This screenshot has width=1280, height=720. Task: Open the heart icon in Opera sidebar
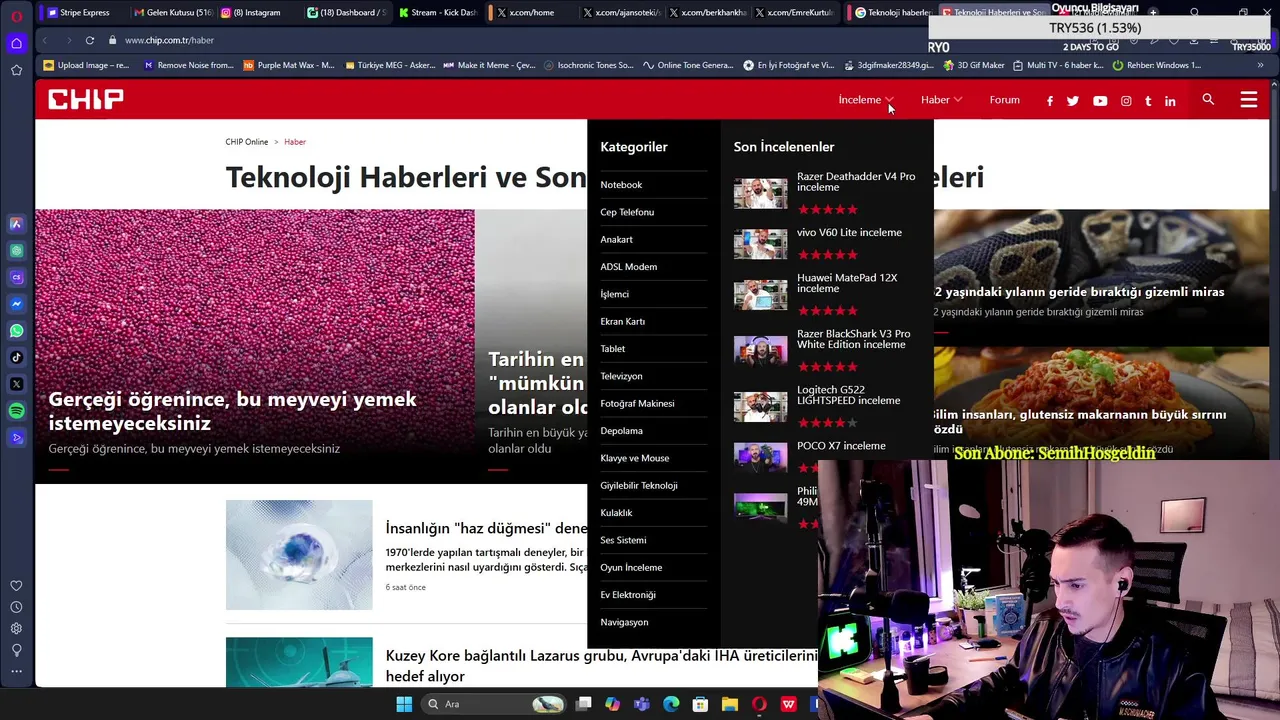click(x=16, y=586)
